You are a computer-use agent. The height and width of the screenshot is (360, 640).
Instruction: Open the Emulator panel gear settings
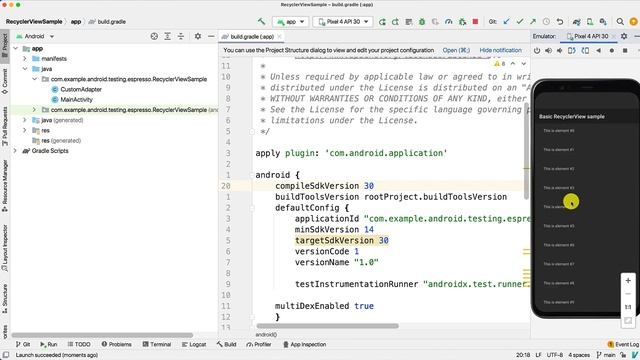click(624, 36)
